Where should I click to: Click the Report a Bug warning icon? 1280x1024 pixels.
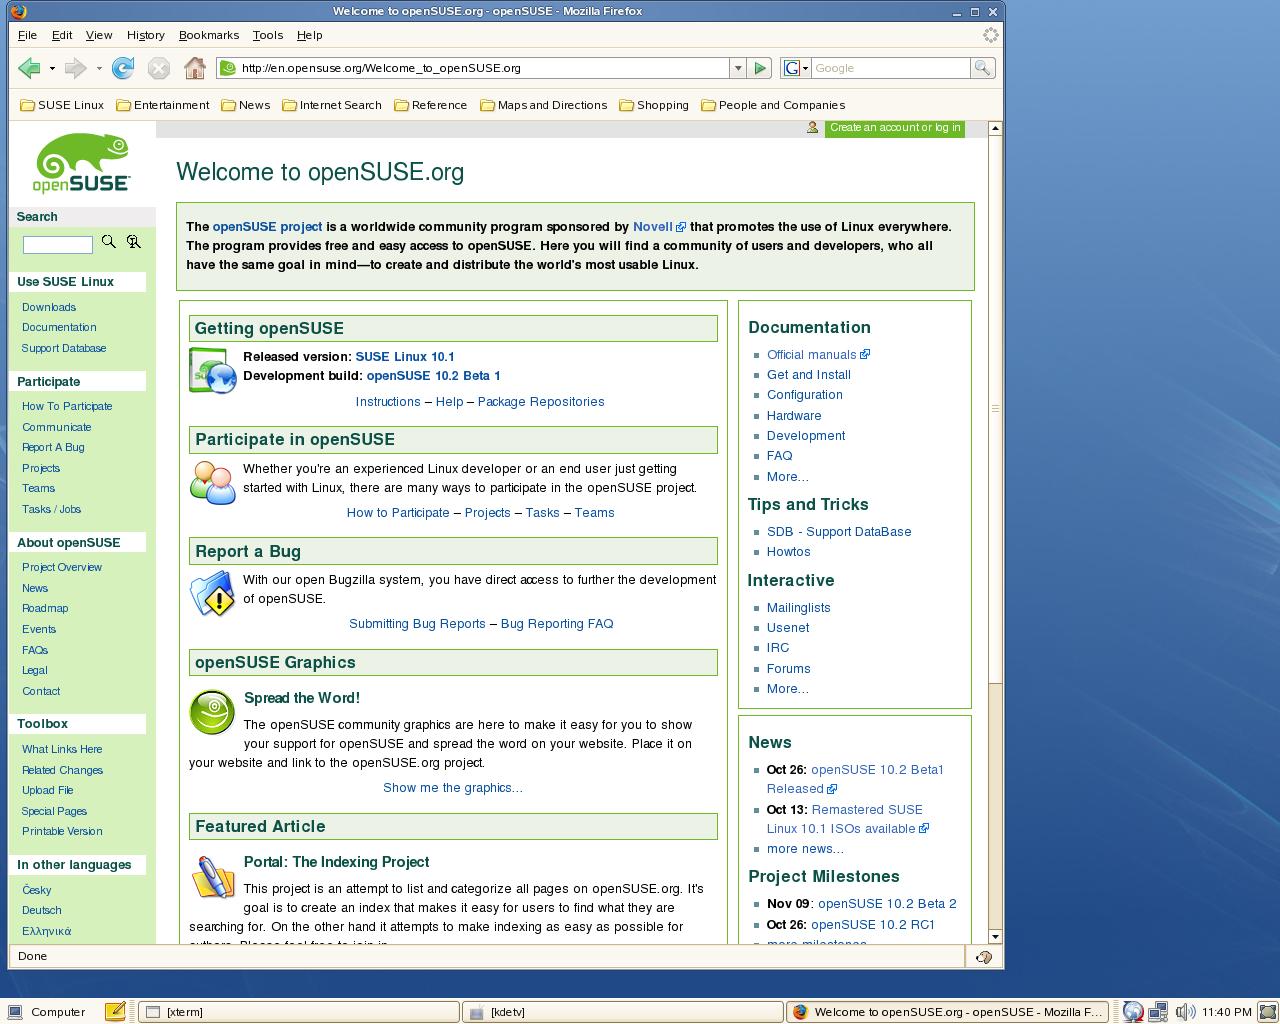click(x=212, y=593)
